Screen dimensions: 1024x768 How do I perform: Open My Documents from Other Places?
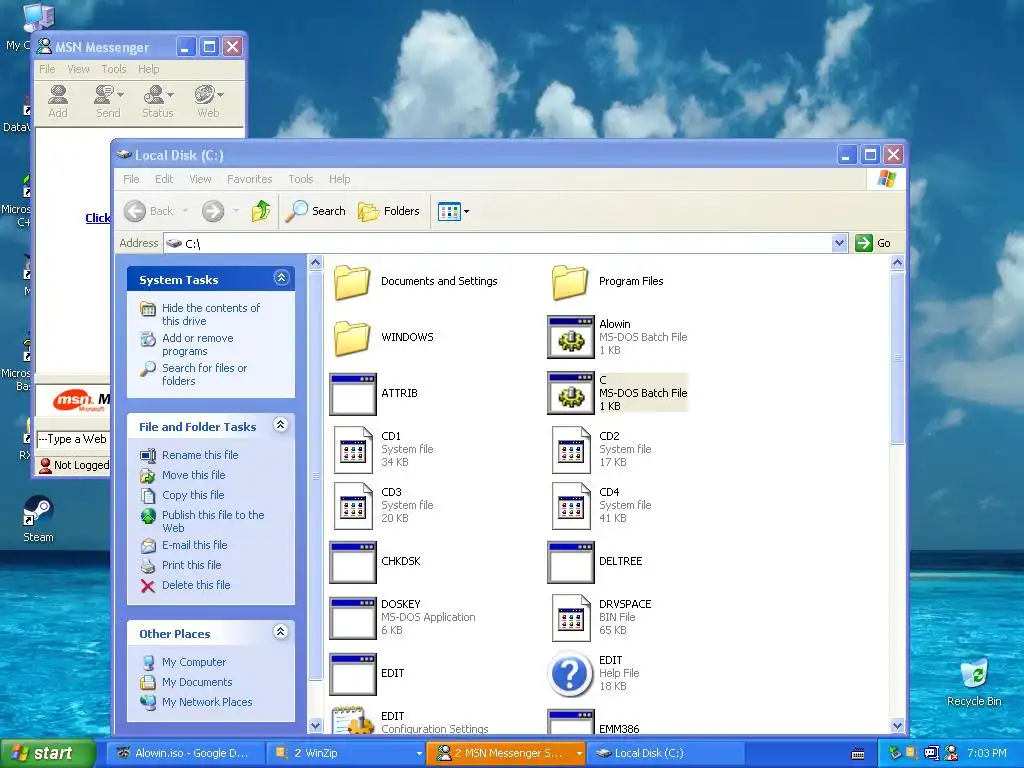click(197, 682)
